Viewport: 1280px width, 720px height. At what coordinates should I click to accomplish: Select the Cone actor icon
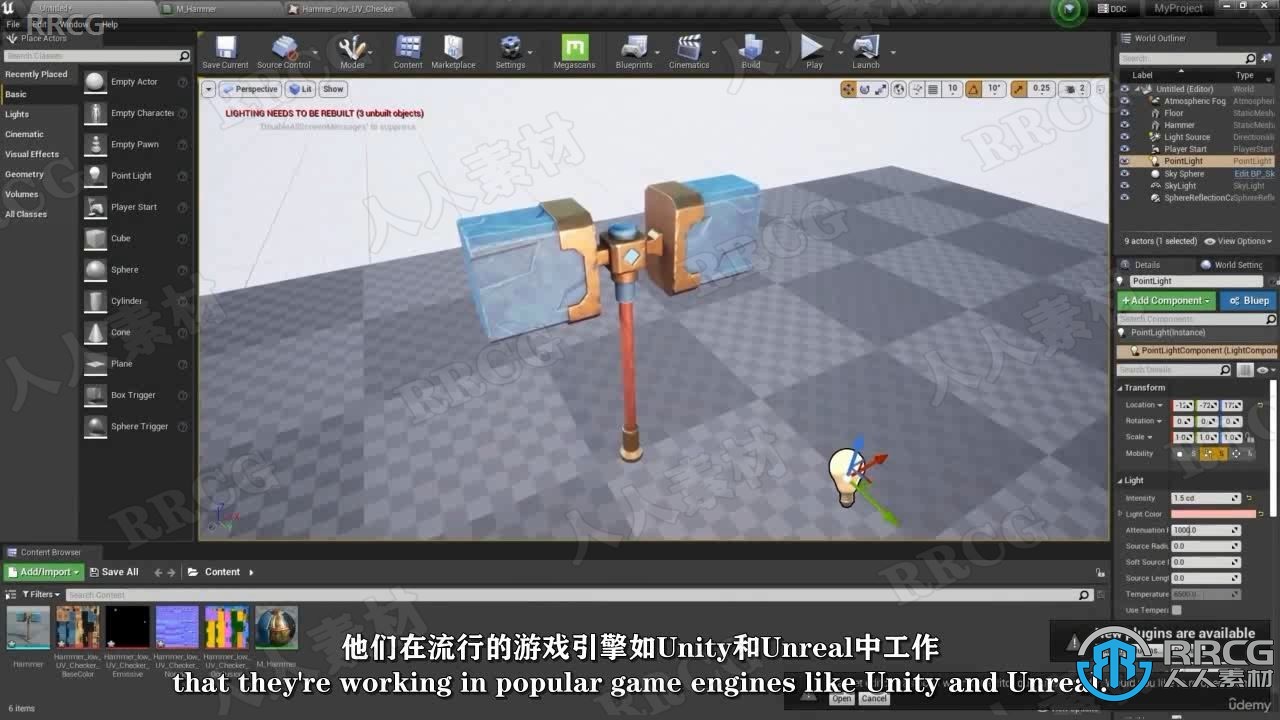point(95,332)
